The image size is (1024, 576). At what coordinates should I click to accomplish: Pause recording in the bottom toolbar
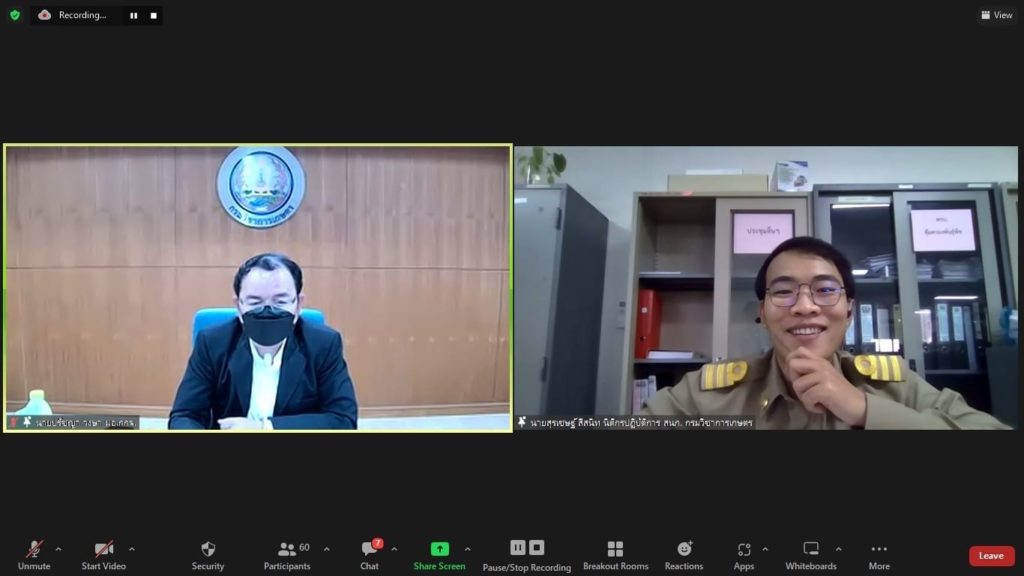[517, 547]
